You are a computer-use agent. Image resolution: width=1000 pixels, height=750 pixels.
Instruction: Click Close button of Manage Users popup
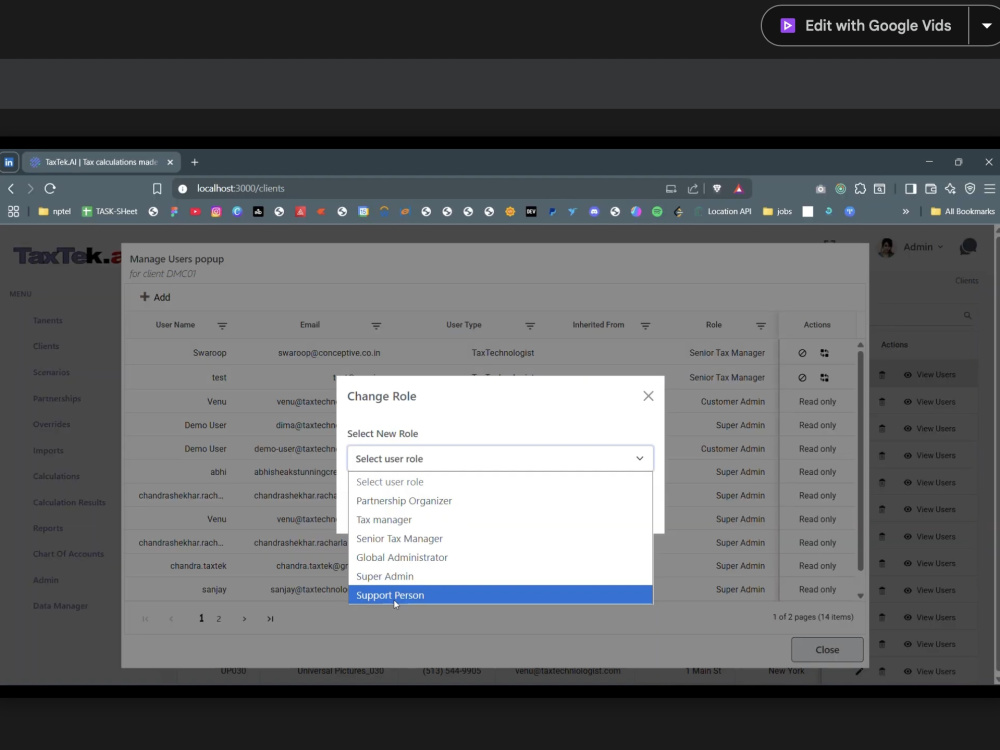(827, 649)
